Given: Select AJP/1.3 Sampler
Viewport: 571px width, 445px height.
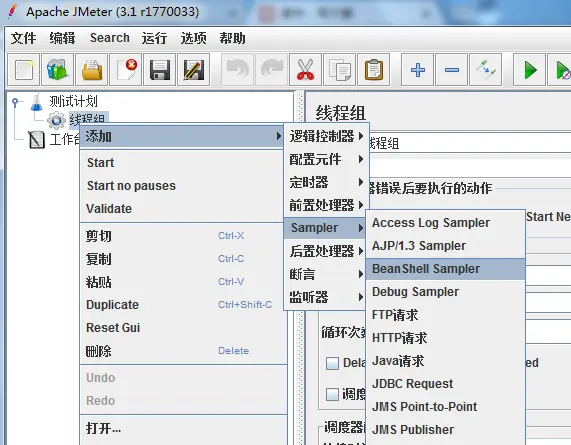Looking at the screenshot, I should click(x=445, y=246).
